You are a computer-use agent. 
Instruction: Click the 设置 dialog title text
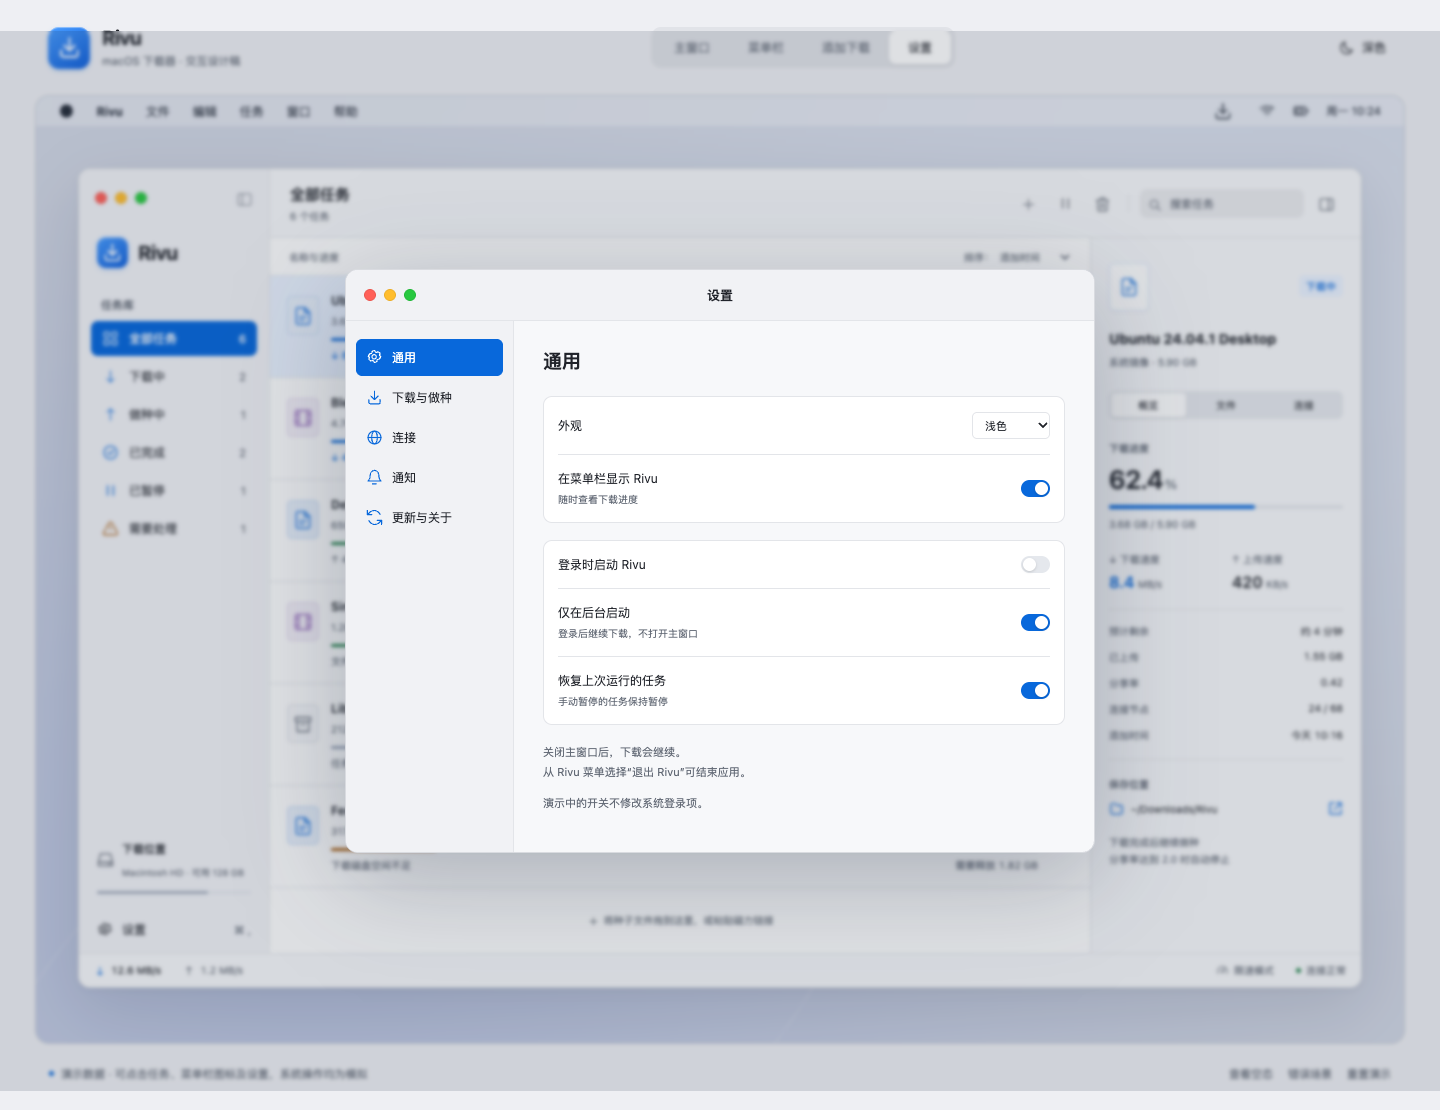tap(720, 295)
